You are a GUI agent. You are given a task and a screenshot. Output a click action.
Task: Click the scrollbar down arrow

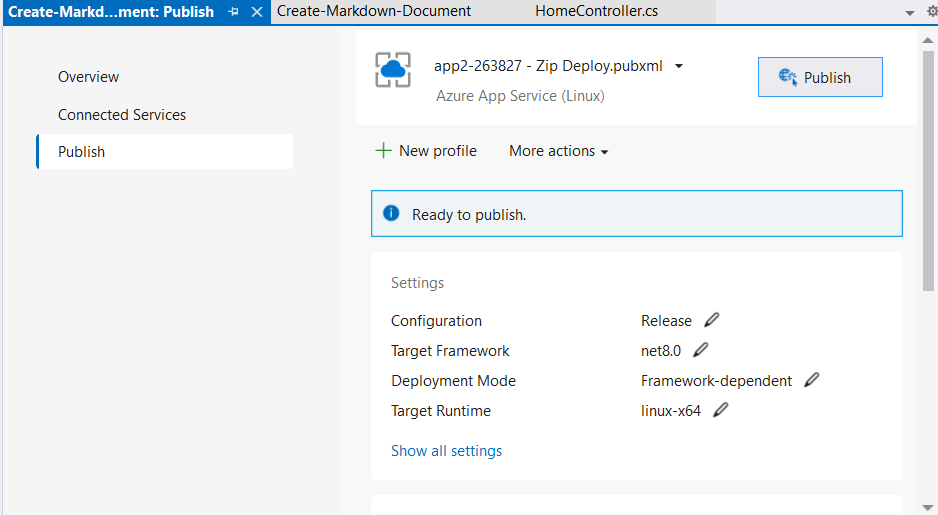coord(928,508)
